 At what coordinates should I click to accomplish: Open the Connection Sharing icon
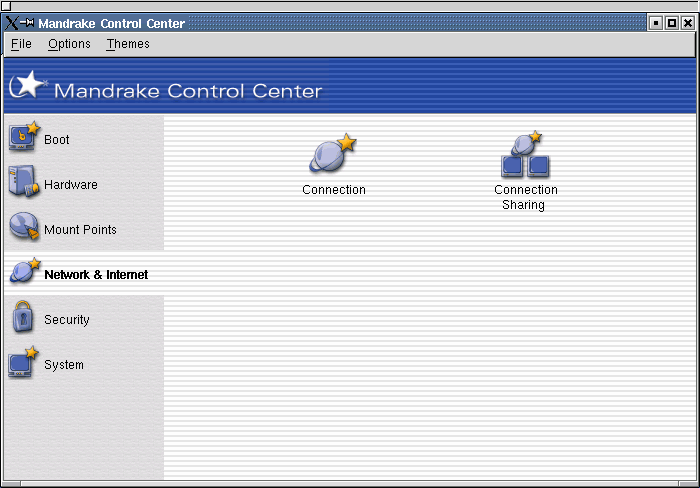tap(525, 154)
